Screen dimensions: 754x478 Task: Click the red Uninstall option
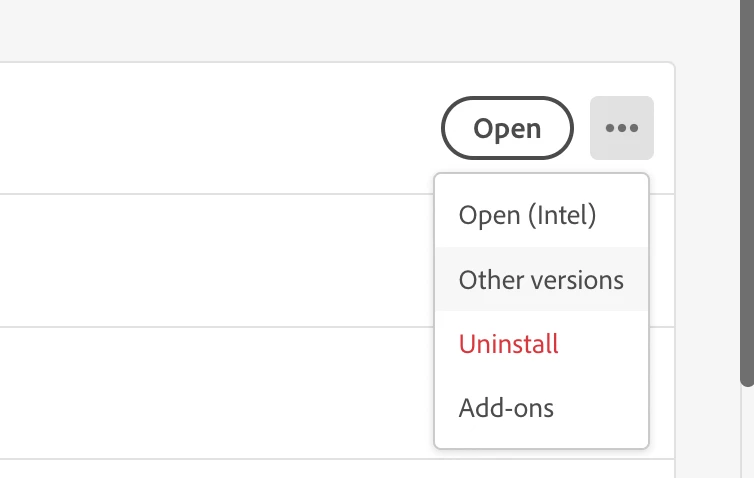point(508,344)
